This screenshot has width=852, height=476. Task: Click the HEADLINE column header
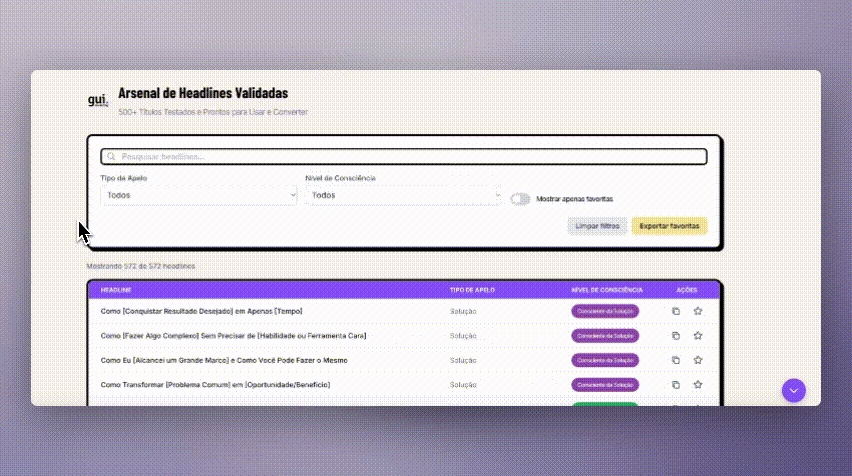pos(116,290)
